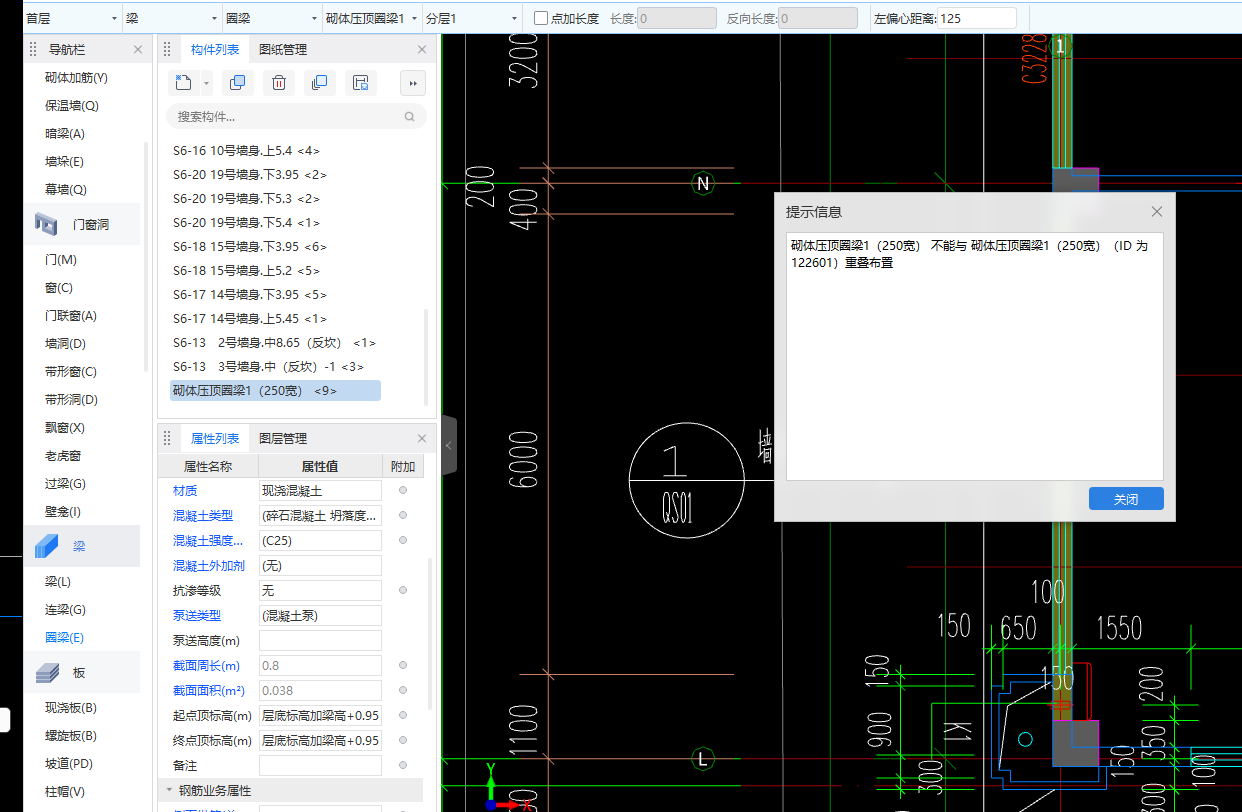Click the 备注 value field

320,765
